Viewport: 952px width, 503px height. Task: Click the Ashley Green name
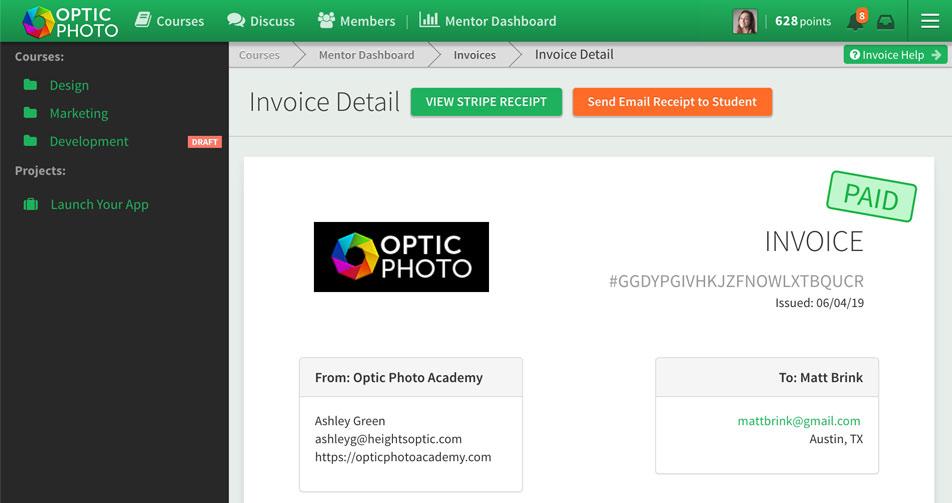click(350, 421)
